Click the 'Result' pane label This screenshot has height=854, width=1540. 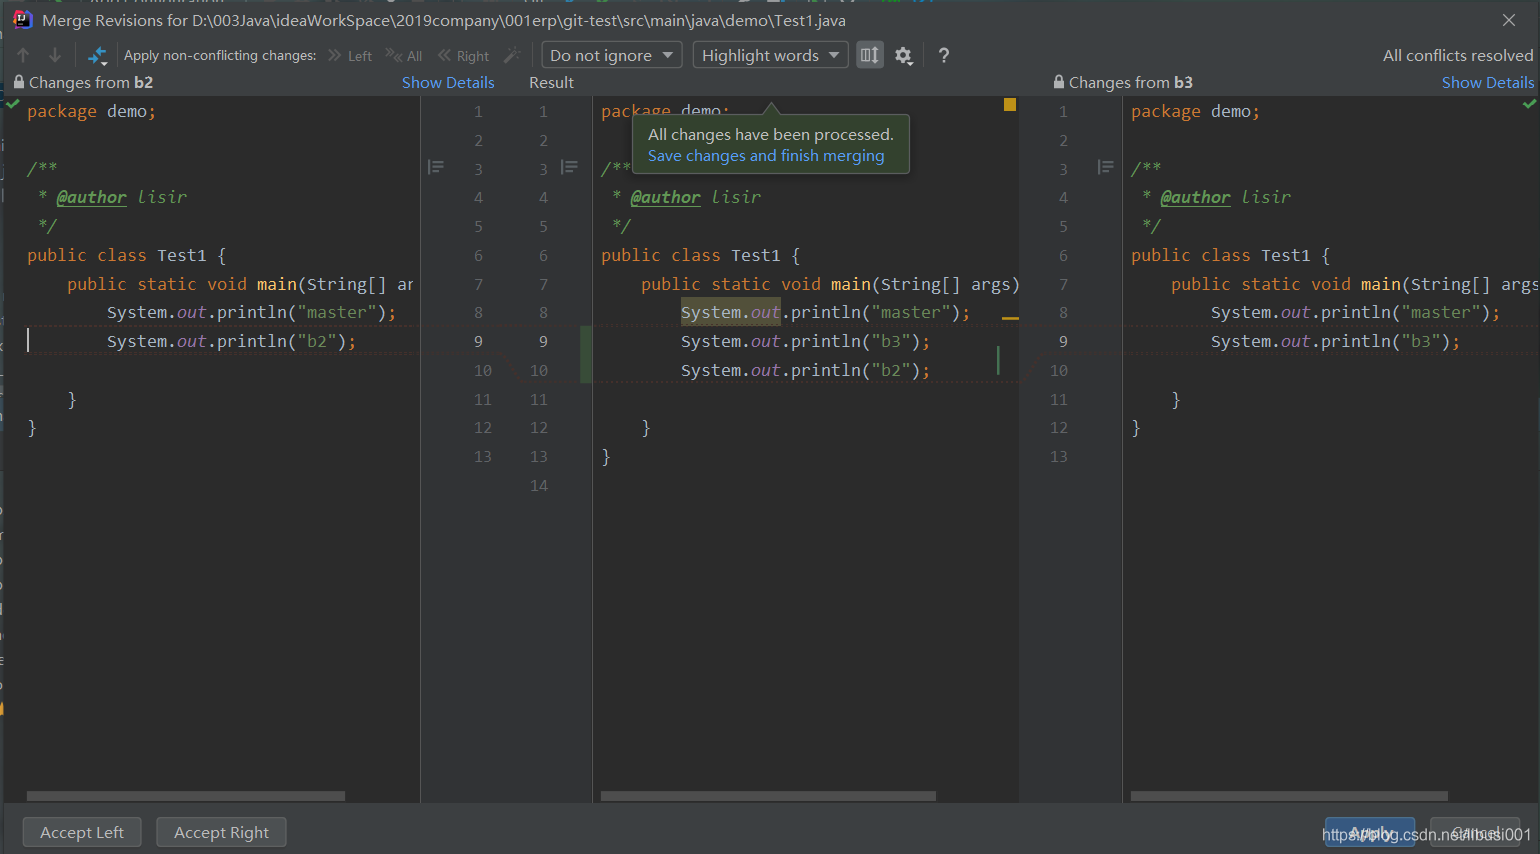tap(551, 83)
